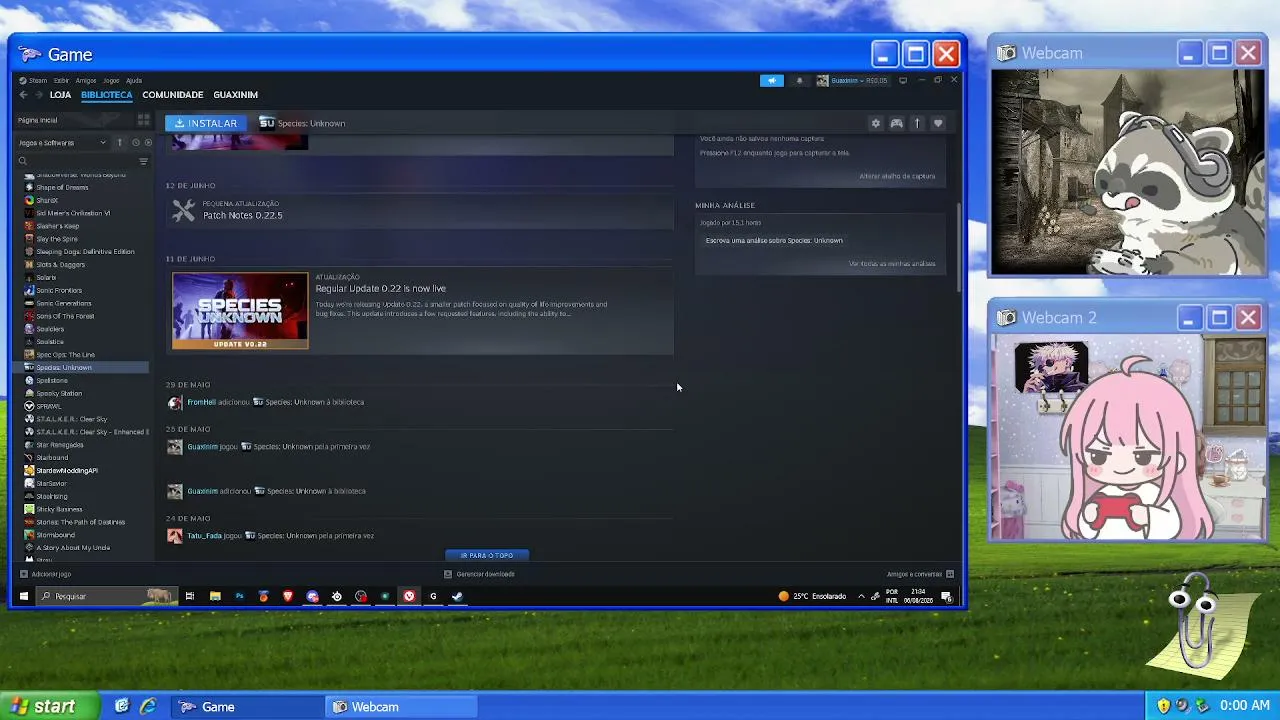1280x720 pixels.
Task: Collapse the sidebar collections with the up arrow
Action: [x=119, y=143]
